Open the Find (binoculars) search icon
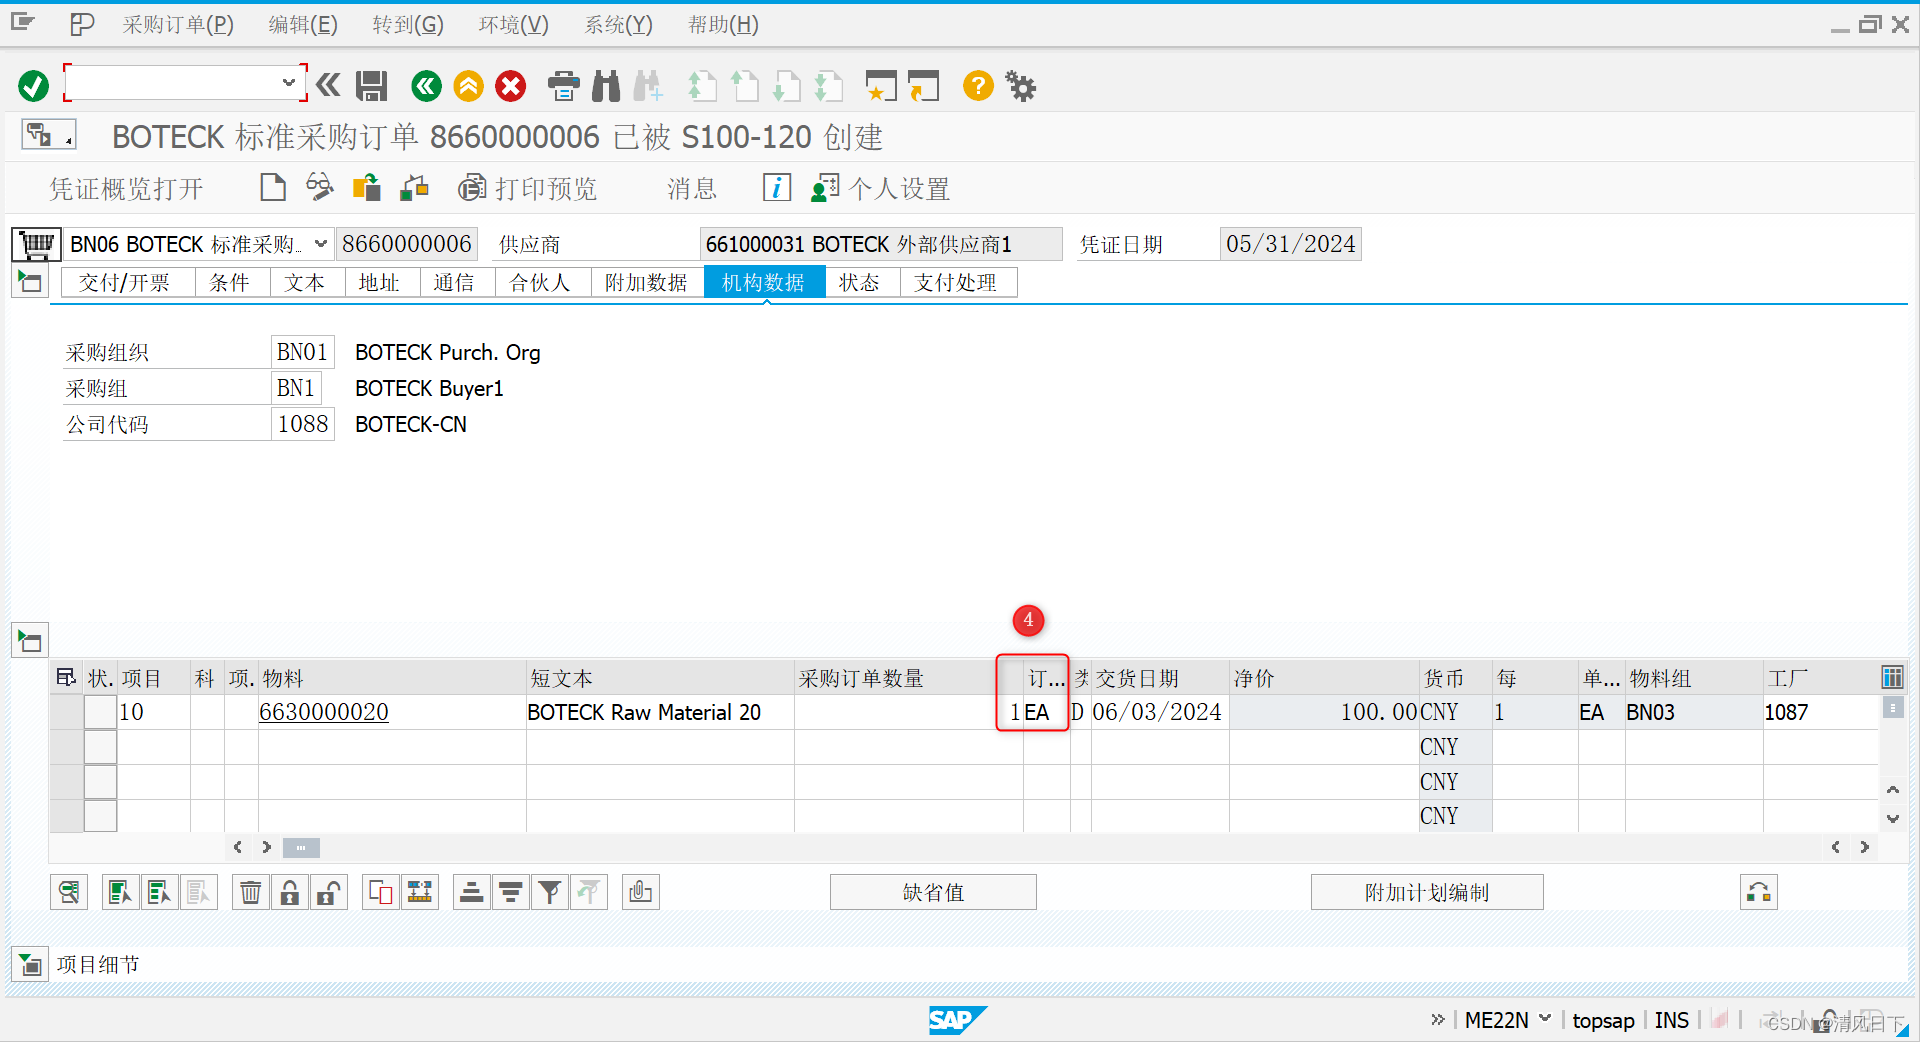The width and height of the screenshot is (1920, 1042). coord(605,86)
